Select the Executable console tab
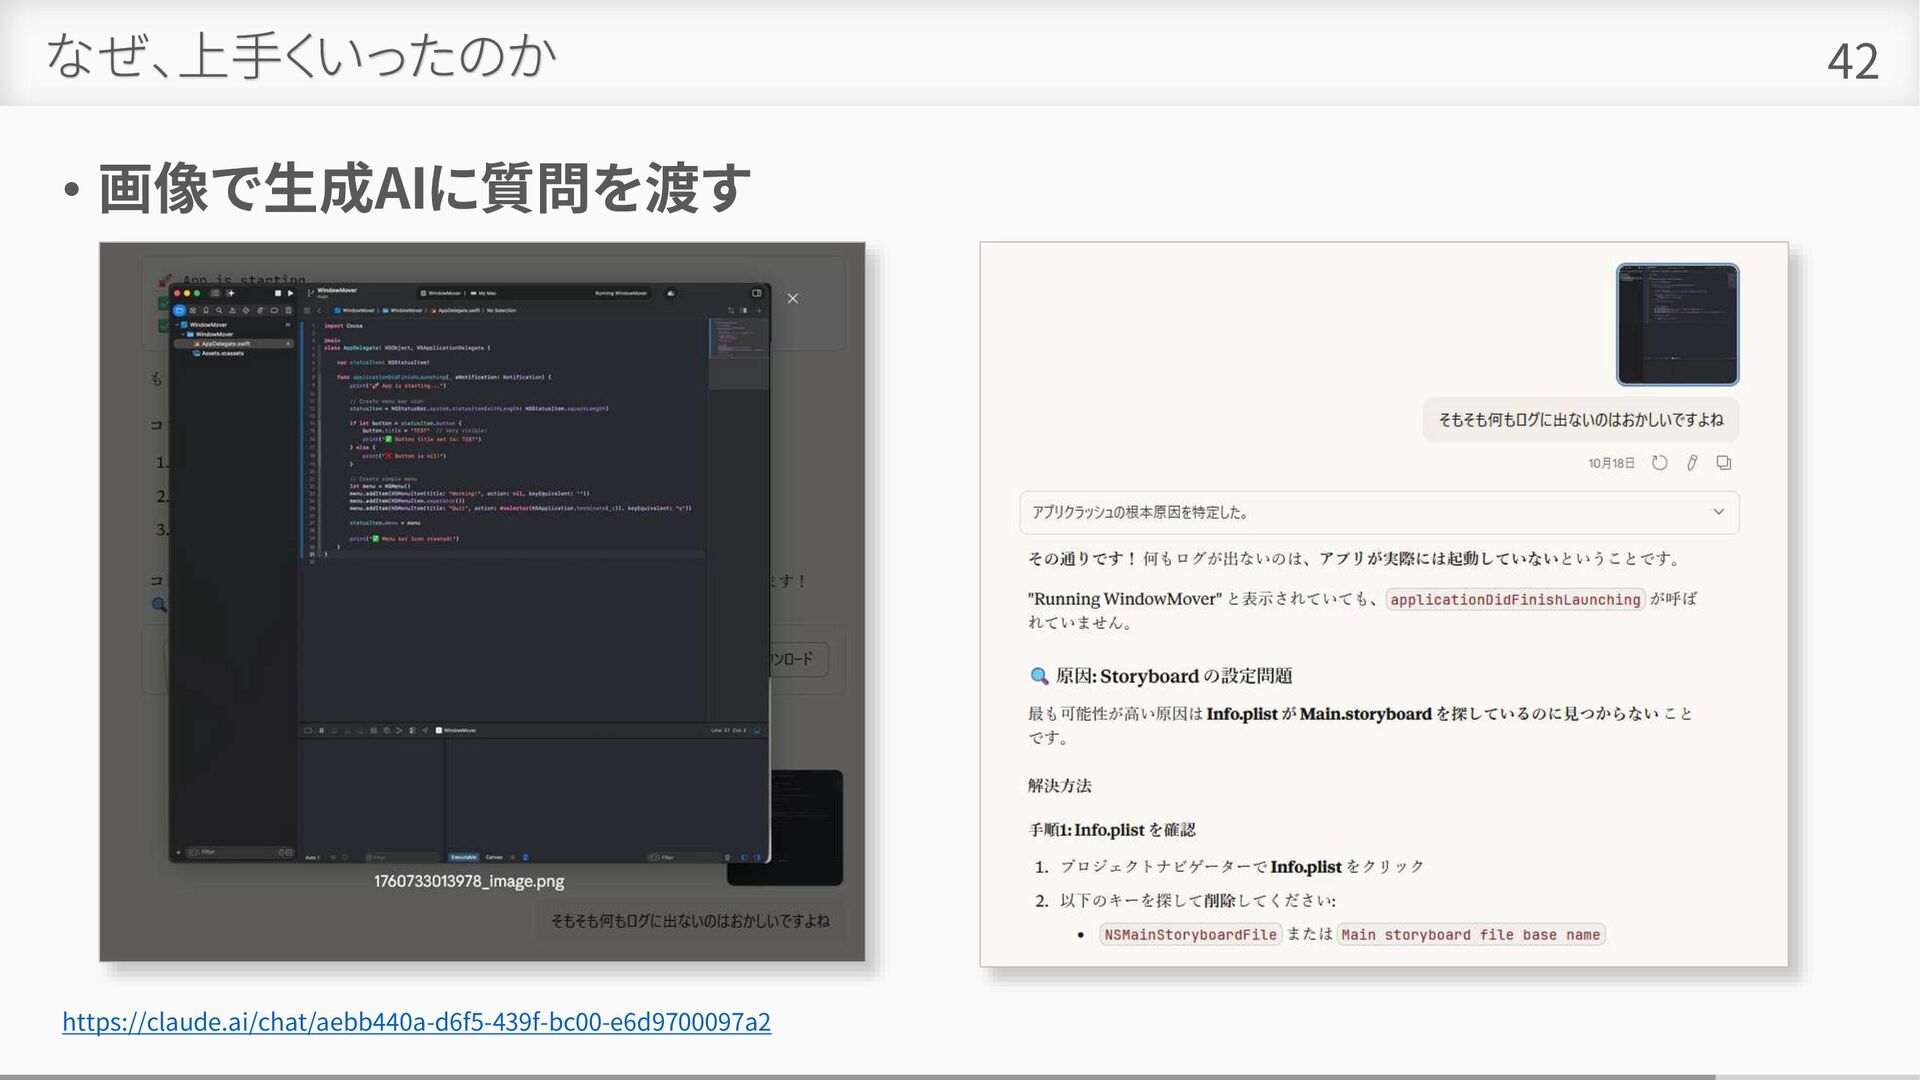This screenshot has height=1080, width=1920. [x=463, y=857]
